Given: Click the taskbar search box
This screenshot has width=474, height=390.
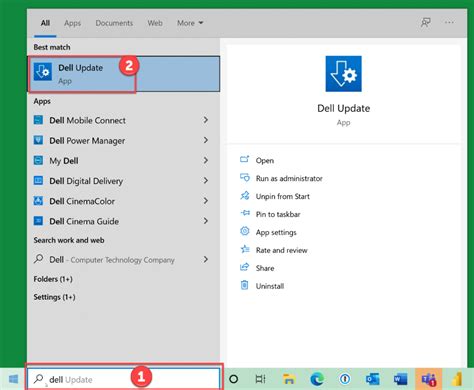Looking at the screenshot, I should (x=124, y=379).
